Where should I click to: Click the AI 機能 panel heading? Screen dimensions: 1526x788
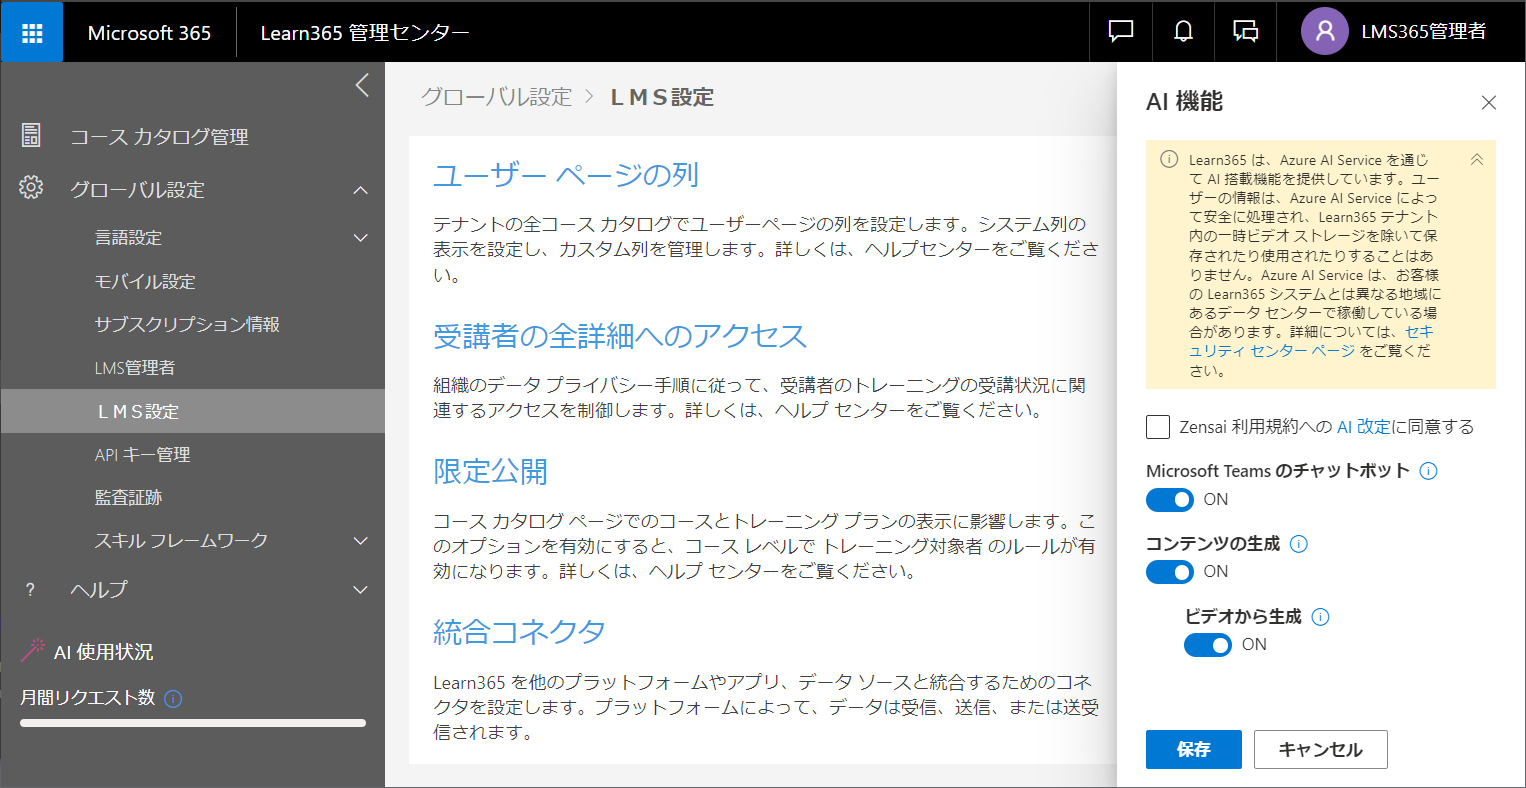point(1184,102)
